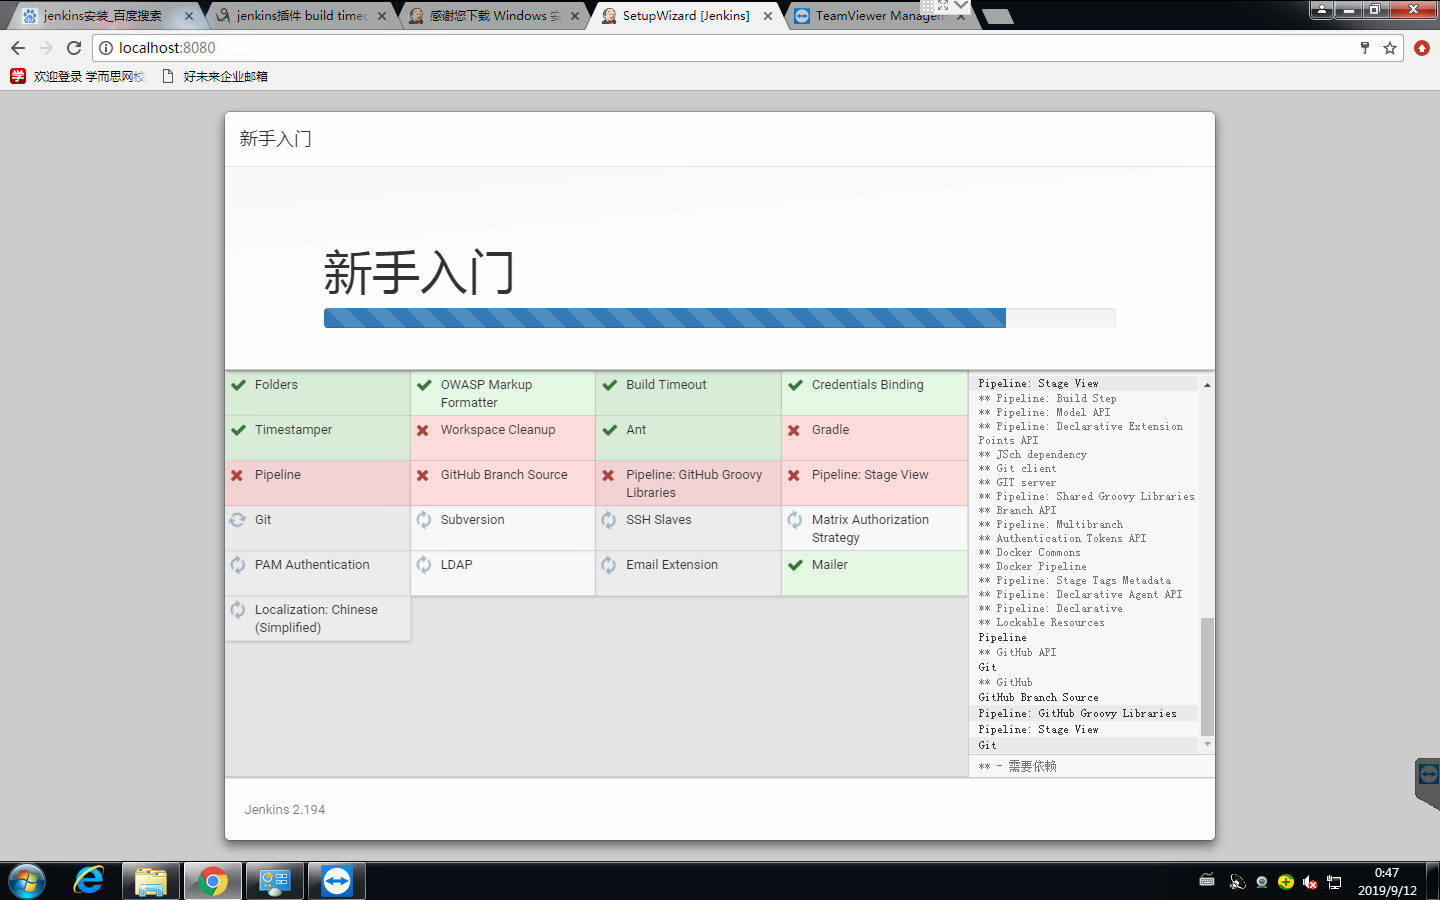The width and height of the screenshot is (1440, 900).
Task: Open File Explorer from the taskbar
Action: 151,882
